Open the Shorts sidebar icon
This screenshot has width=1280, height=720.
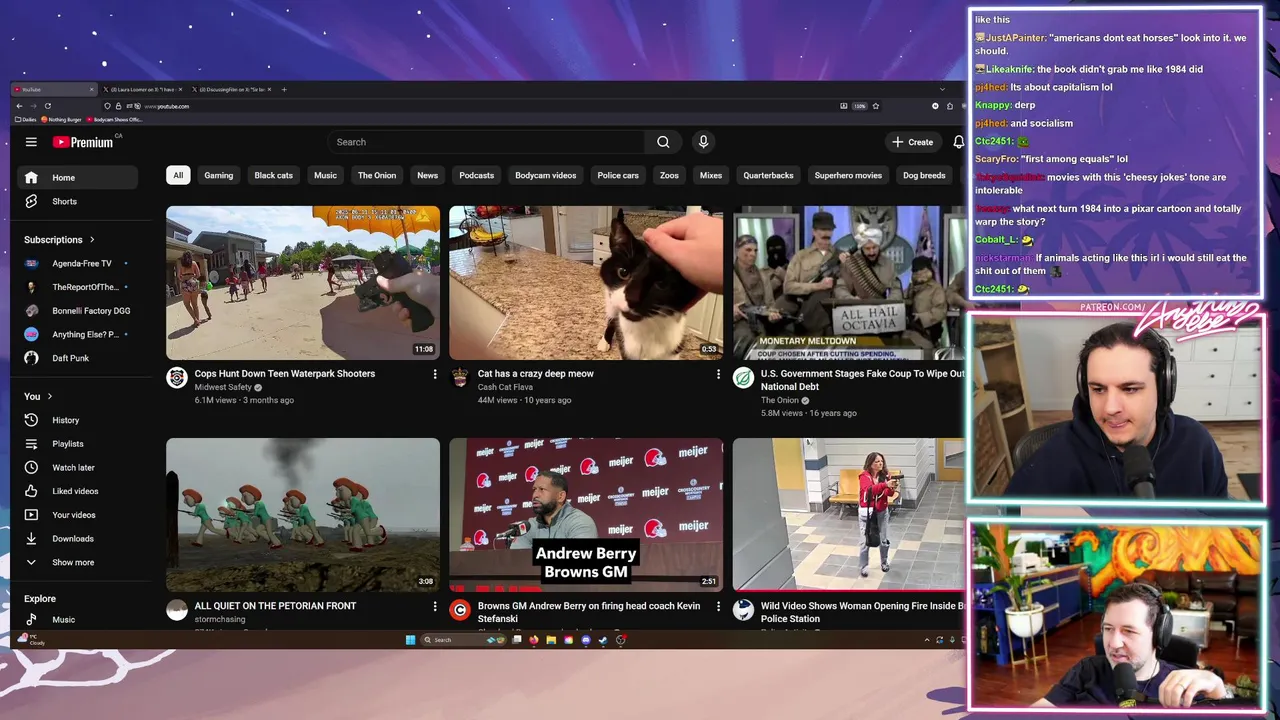[x=31, y=201]
